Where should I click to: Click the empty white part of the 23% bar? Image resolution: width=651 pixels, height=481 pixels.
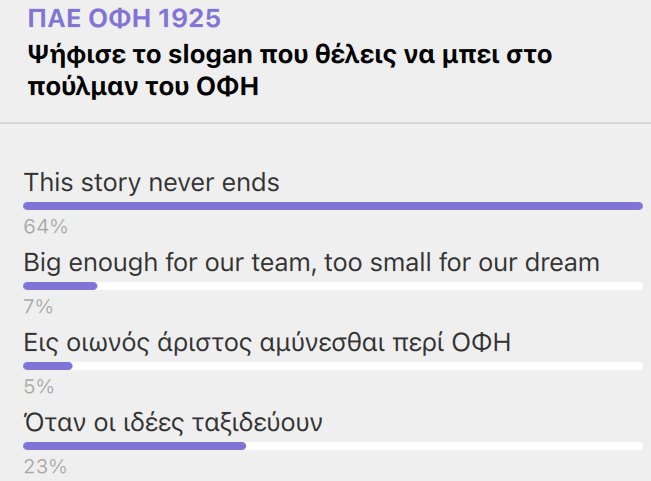[444, 446]
